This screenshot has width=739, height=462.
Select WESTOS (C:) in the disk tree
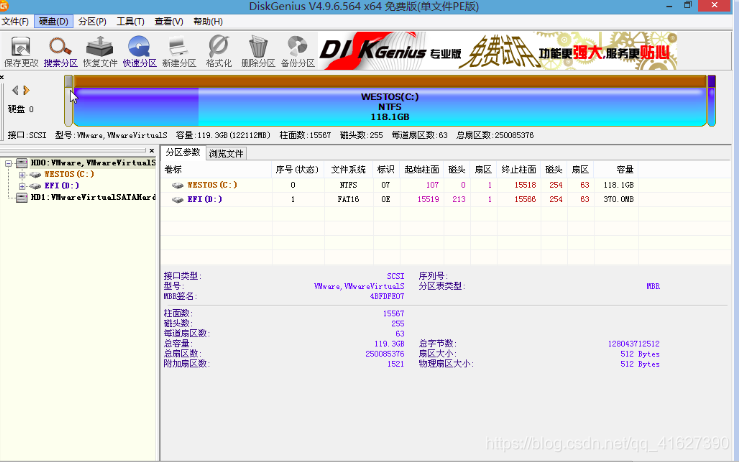tap(69, 174)
